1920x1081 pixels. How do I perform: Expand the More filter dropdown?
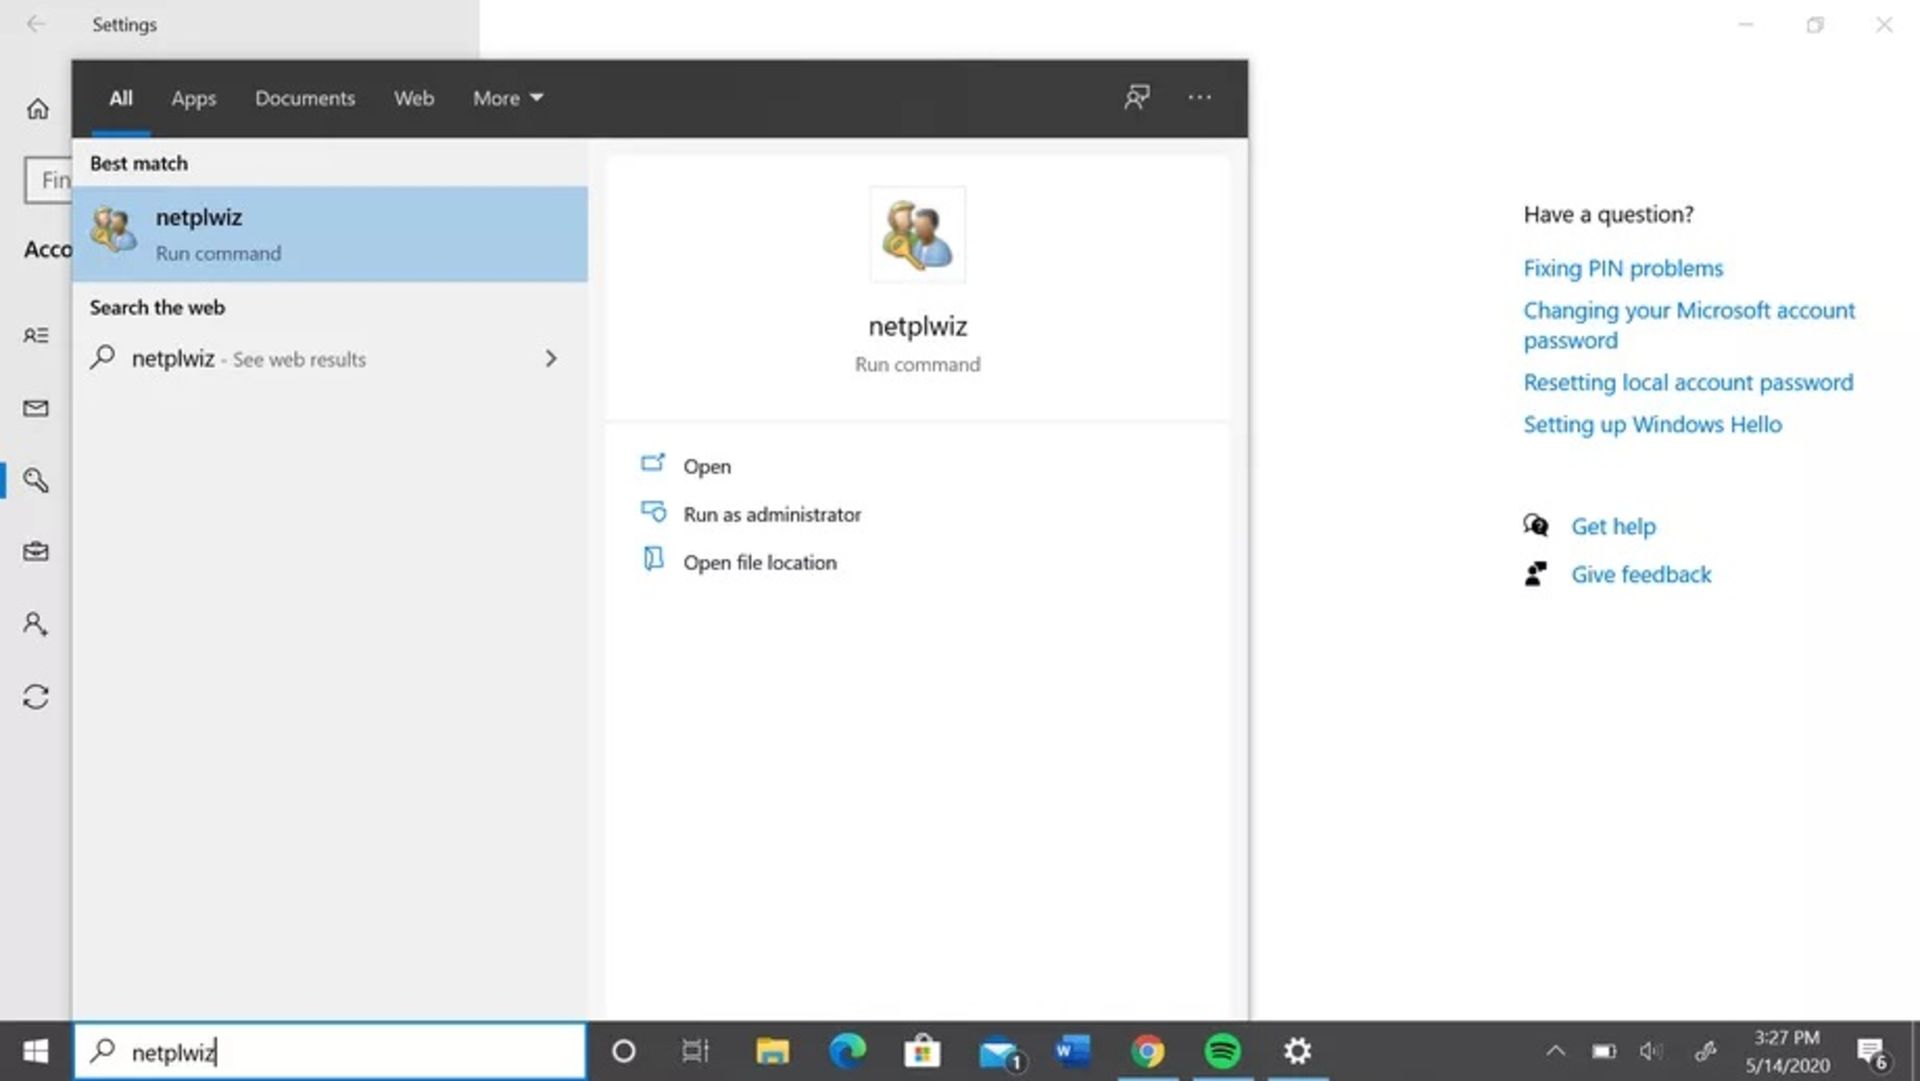click(x=508, y=98)
